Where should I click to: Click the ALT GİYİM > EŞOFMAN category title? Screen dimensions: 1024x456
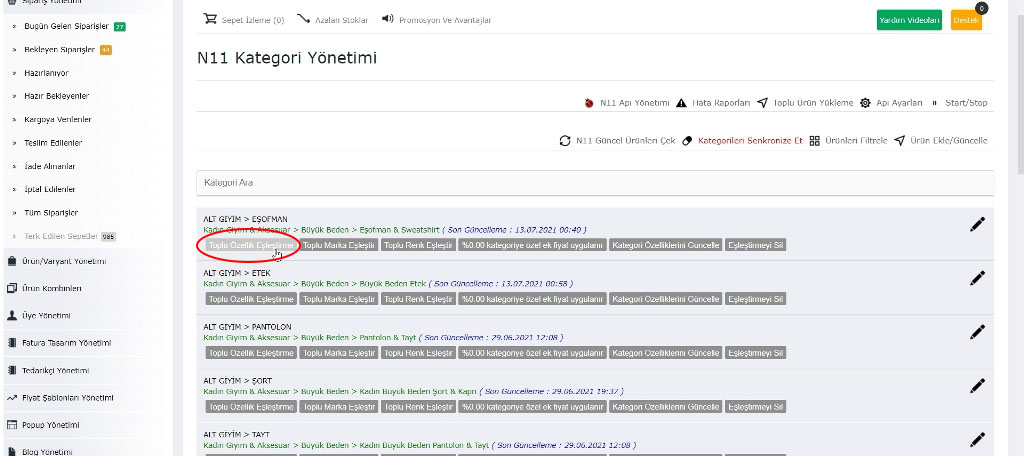[246, 219]
